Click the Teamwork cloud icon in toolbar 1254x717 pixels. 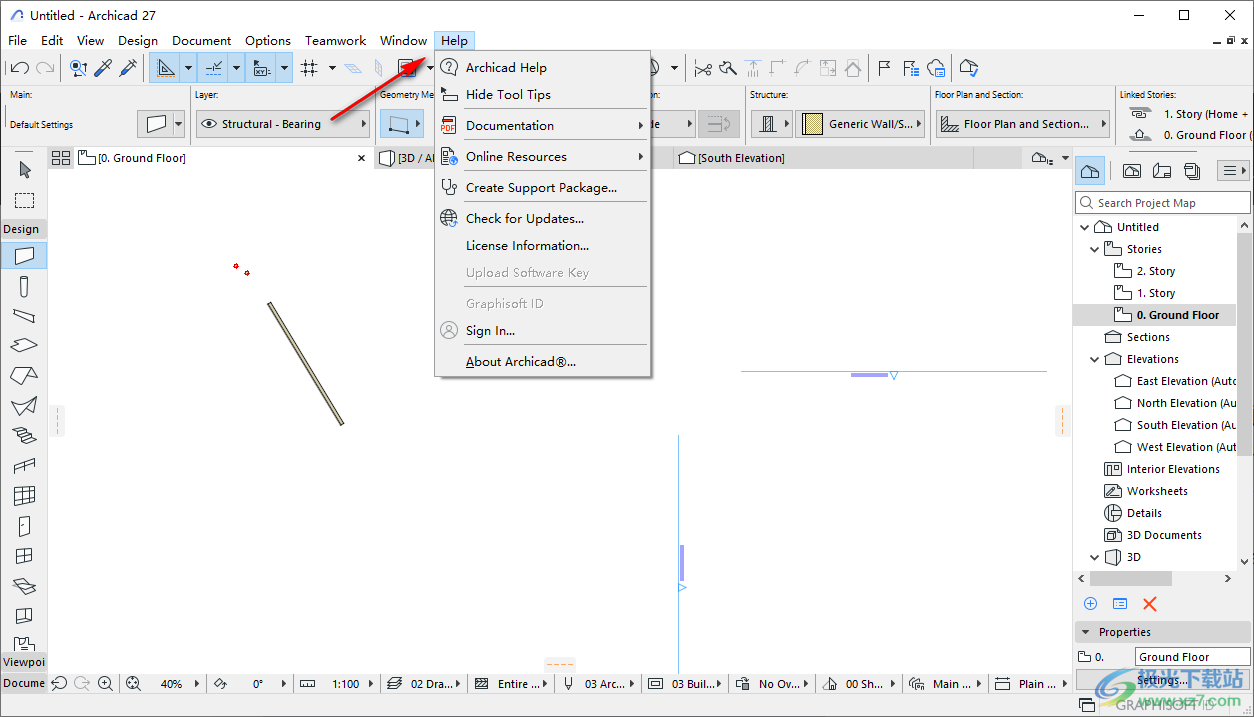pos(936,68)
